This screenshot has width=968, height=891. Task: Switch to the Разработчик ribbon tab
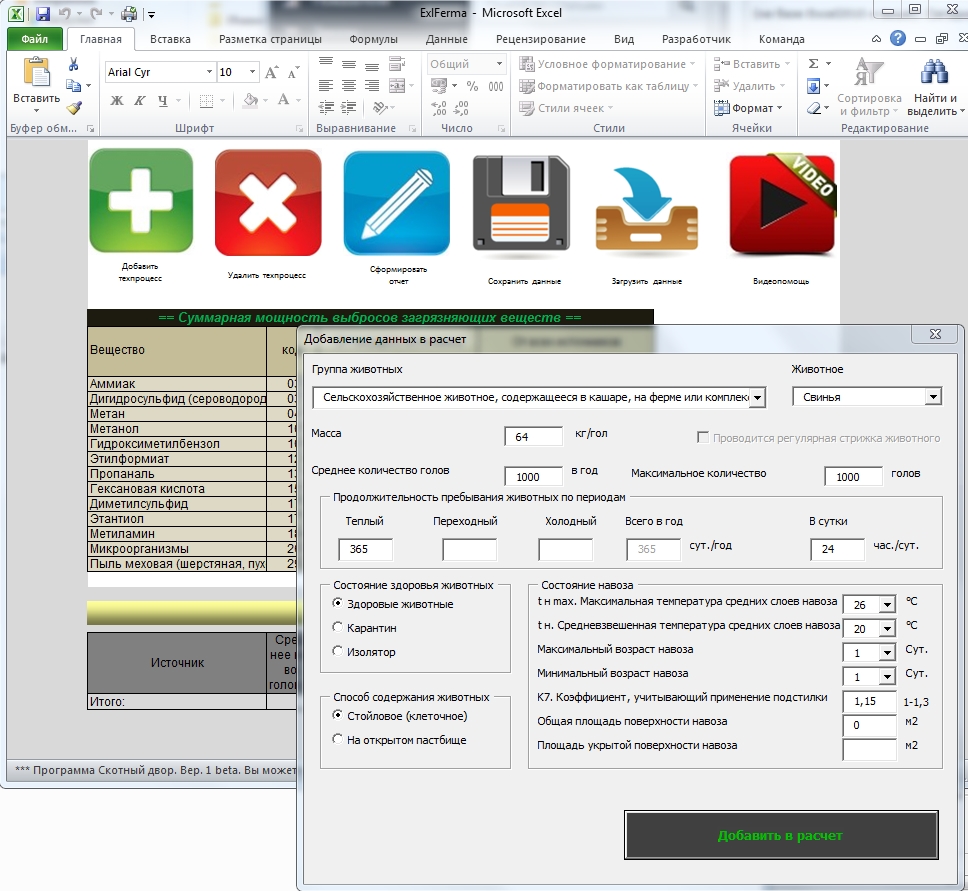click(696, 39)
